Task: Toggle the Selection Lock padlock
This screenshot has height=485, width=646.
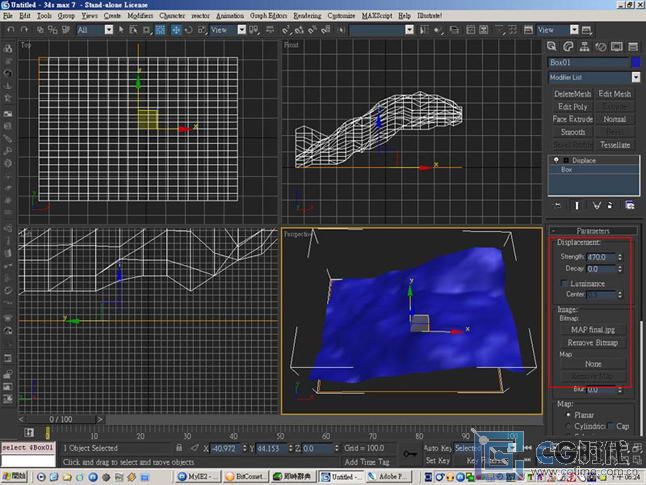Action: 179,448
